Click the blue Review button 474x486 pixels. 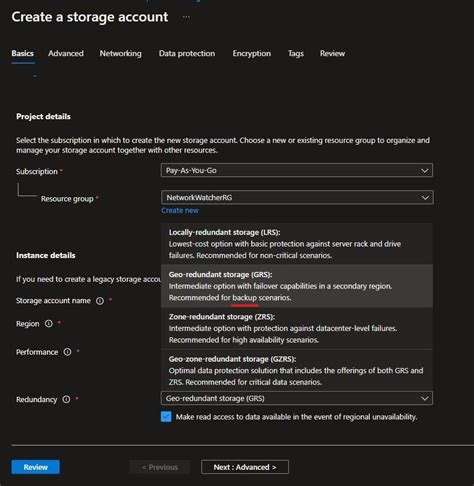(36, 467)
